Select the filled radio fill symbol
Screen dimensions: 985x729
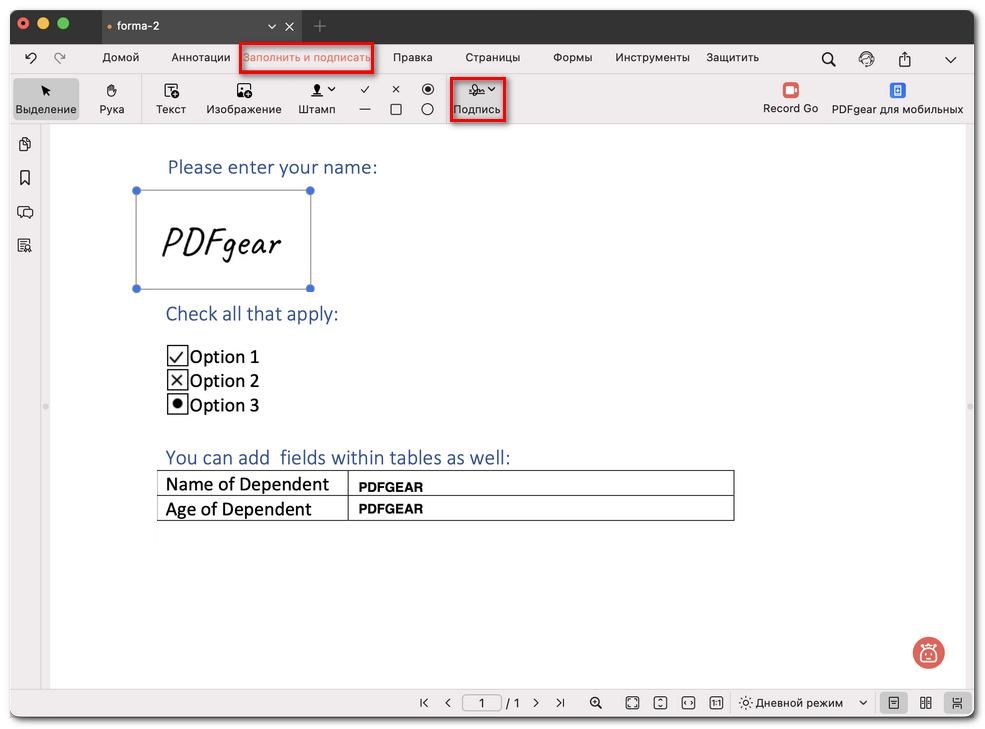(x=428, y=88)
